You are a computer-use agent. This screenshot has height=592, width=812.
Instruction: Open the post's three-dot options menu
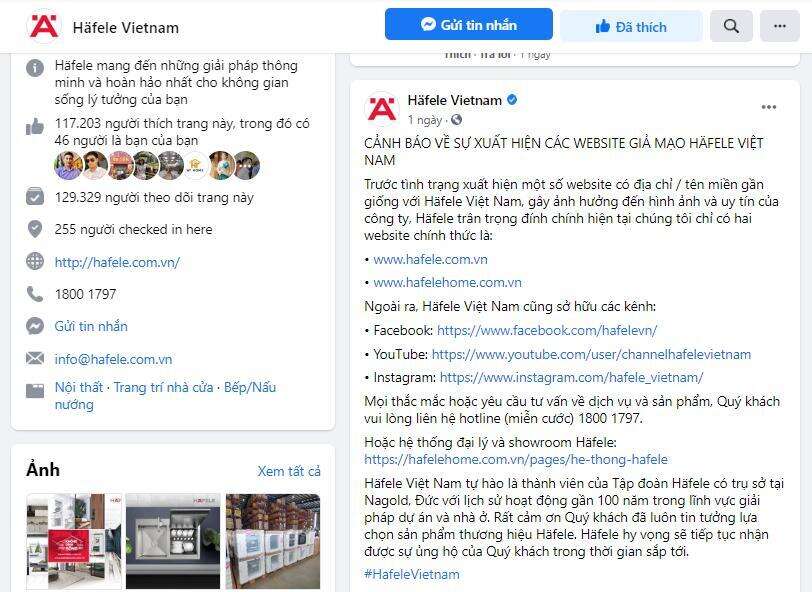[x=768, y=107]
